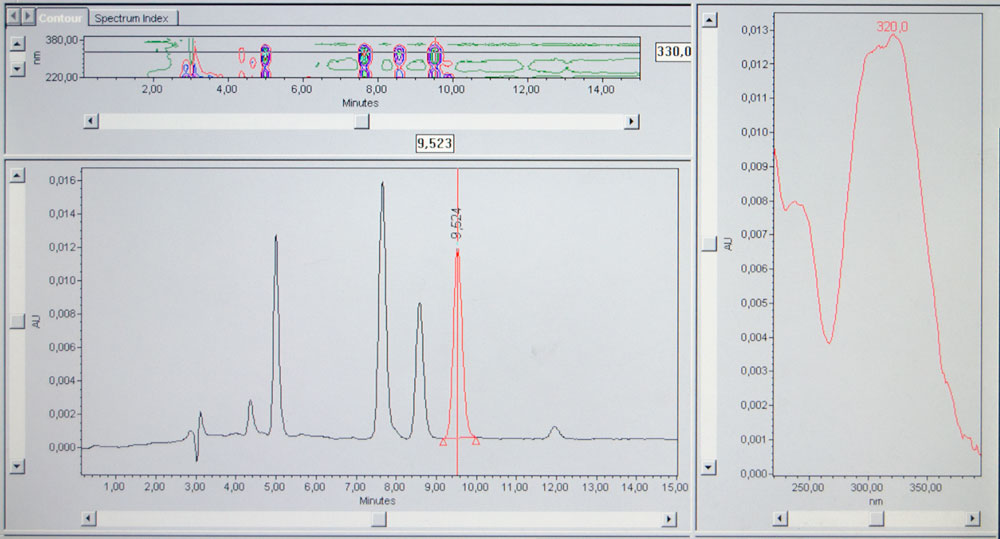The image size is (1000, 539).
Task: Click chromatogram vertical scrollbar down arrow
Action: pos(17,466)
